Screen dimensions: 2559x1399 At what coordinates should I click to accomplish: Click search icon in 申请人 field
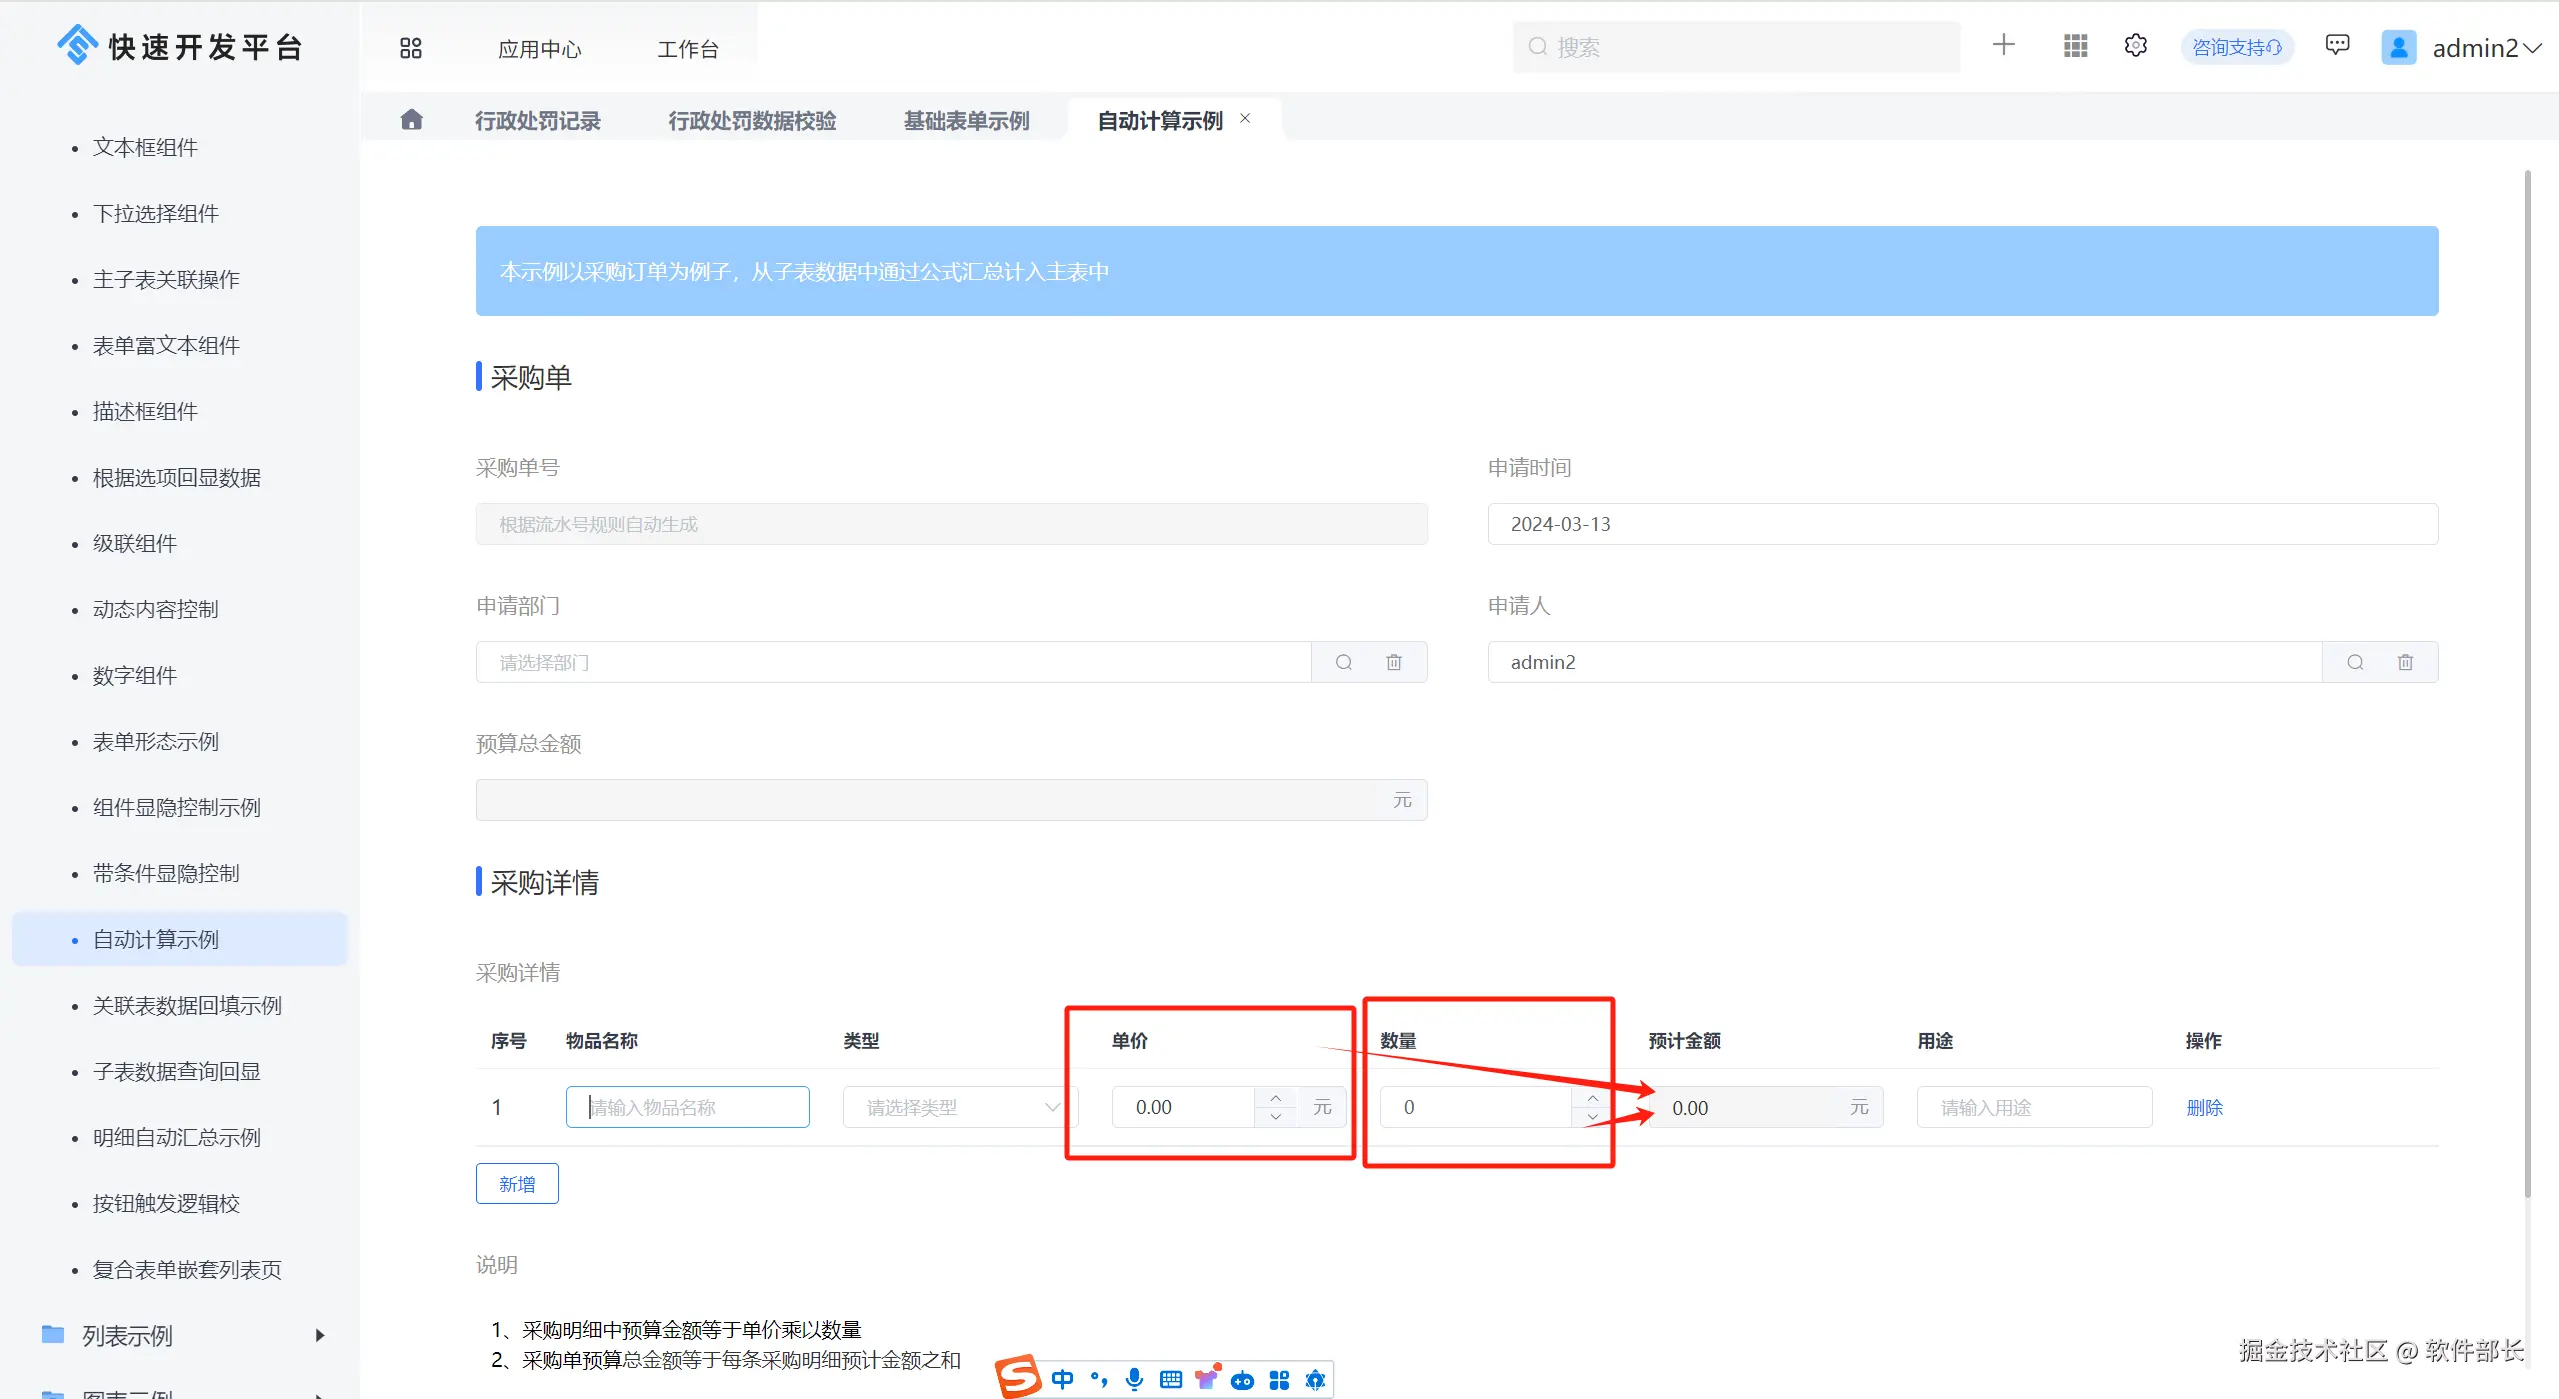click(2355, 662)
